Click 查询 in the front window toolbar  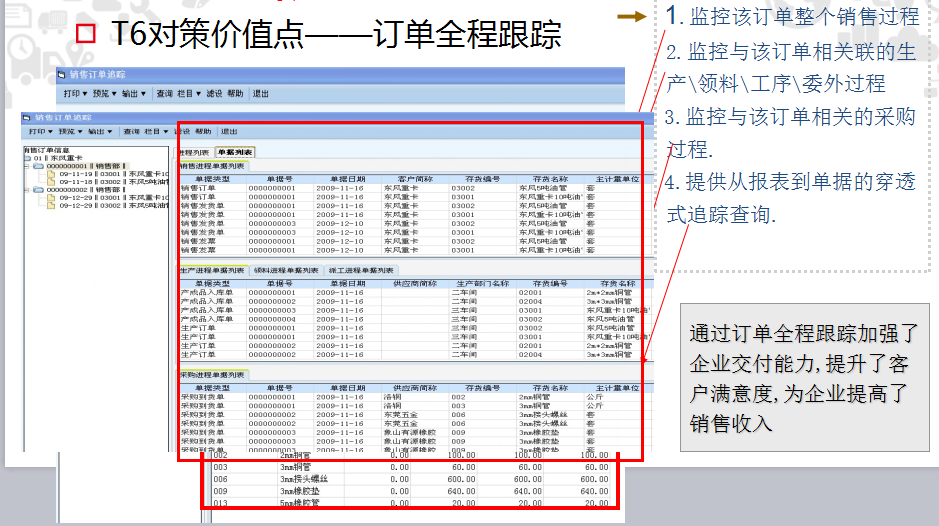(131, 132)
